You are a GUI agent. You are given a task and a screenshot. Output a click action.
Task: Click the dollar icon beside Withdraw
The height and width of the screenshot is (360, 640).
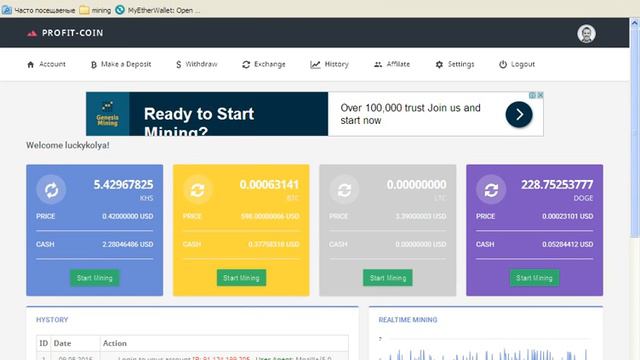[178, 64]
